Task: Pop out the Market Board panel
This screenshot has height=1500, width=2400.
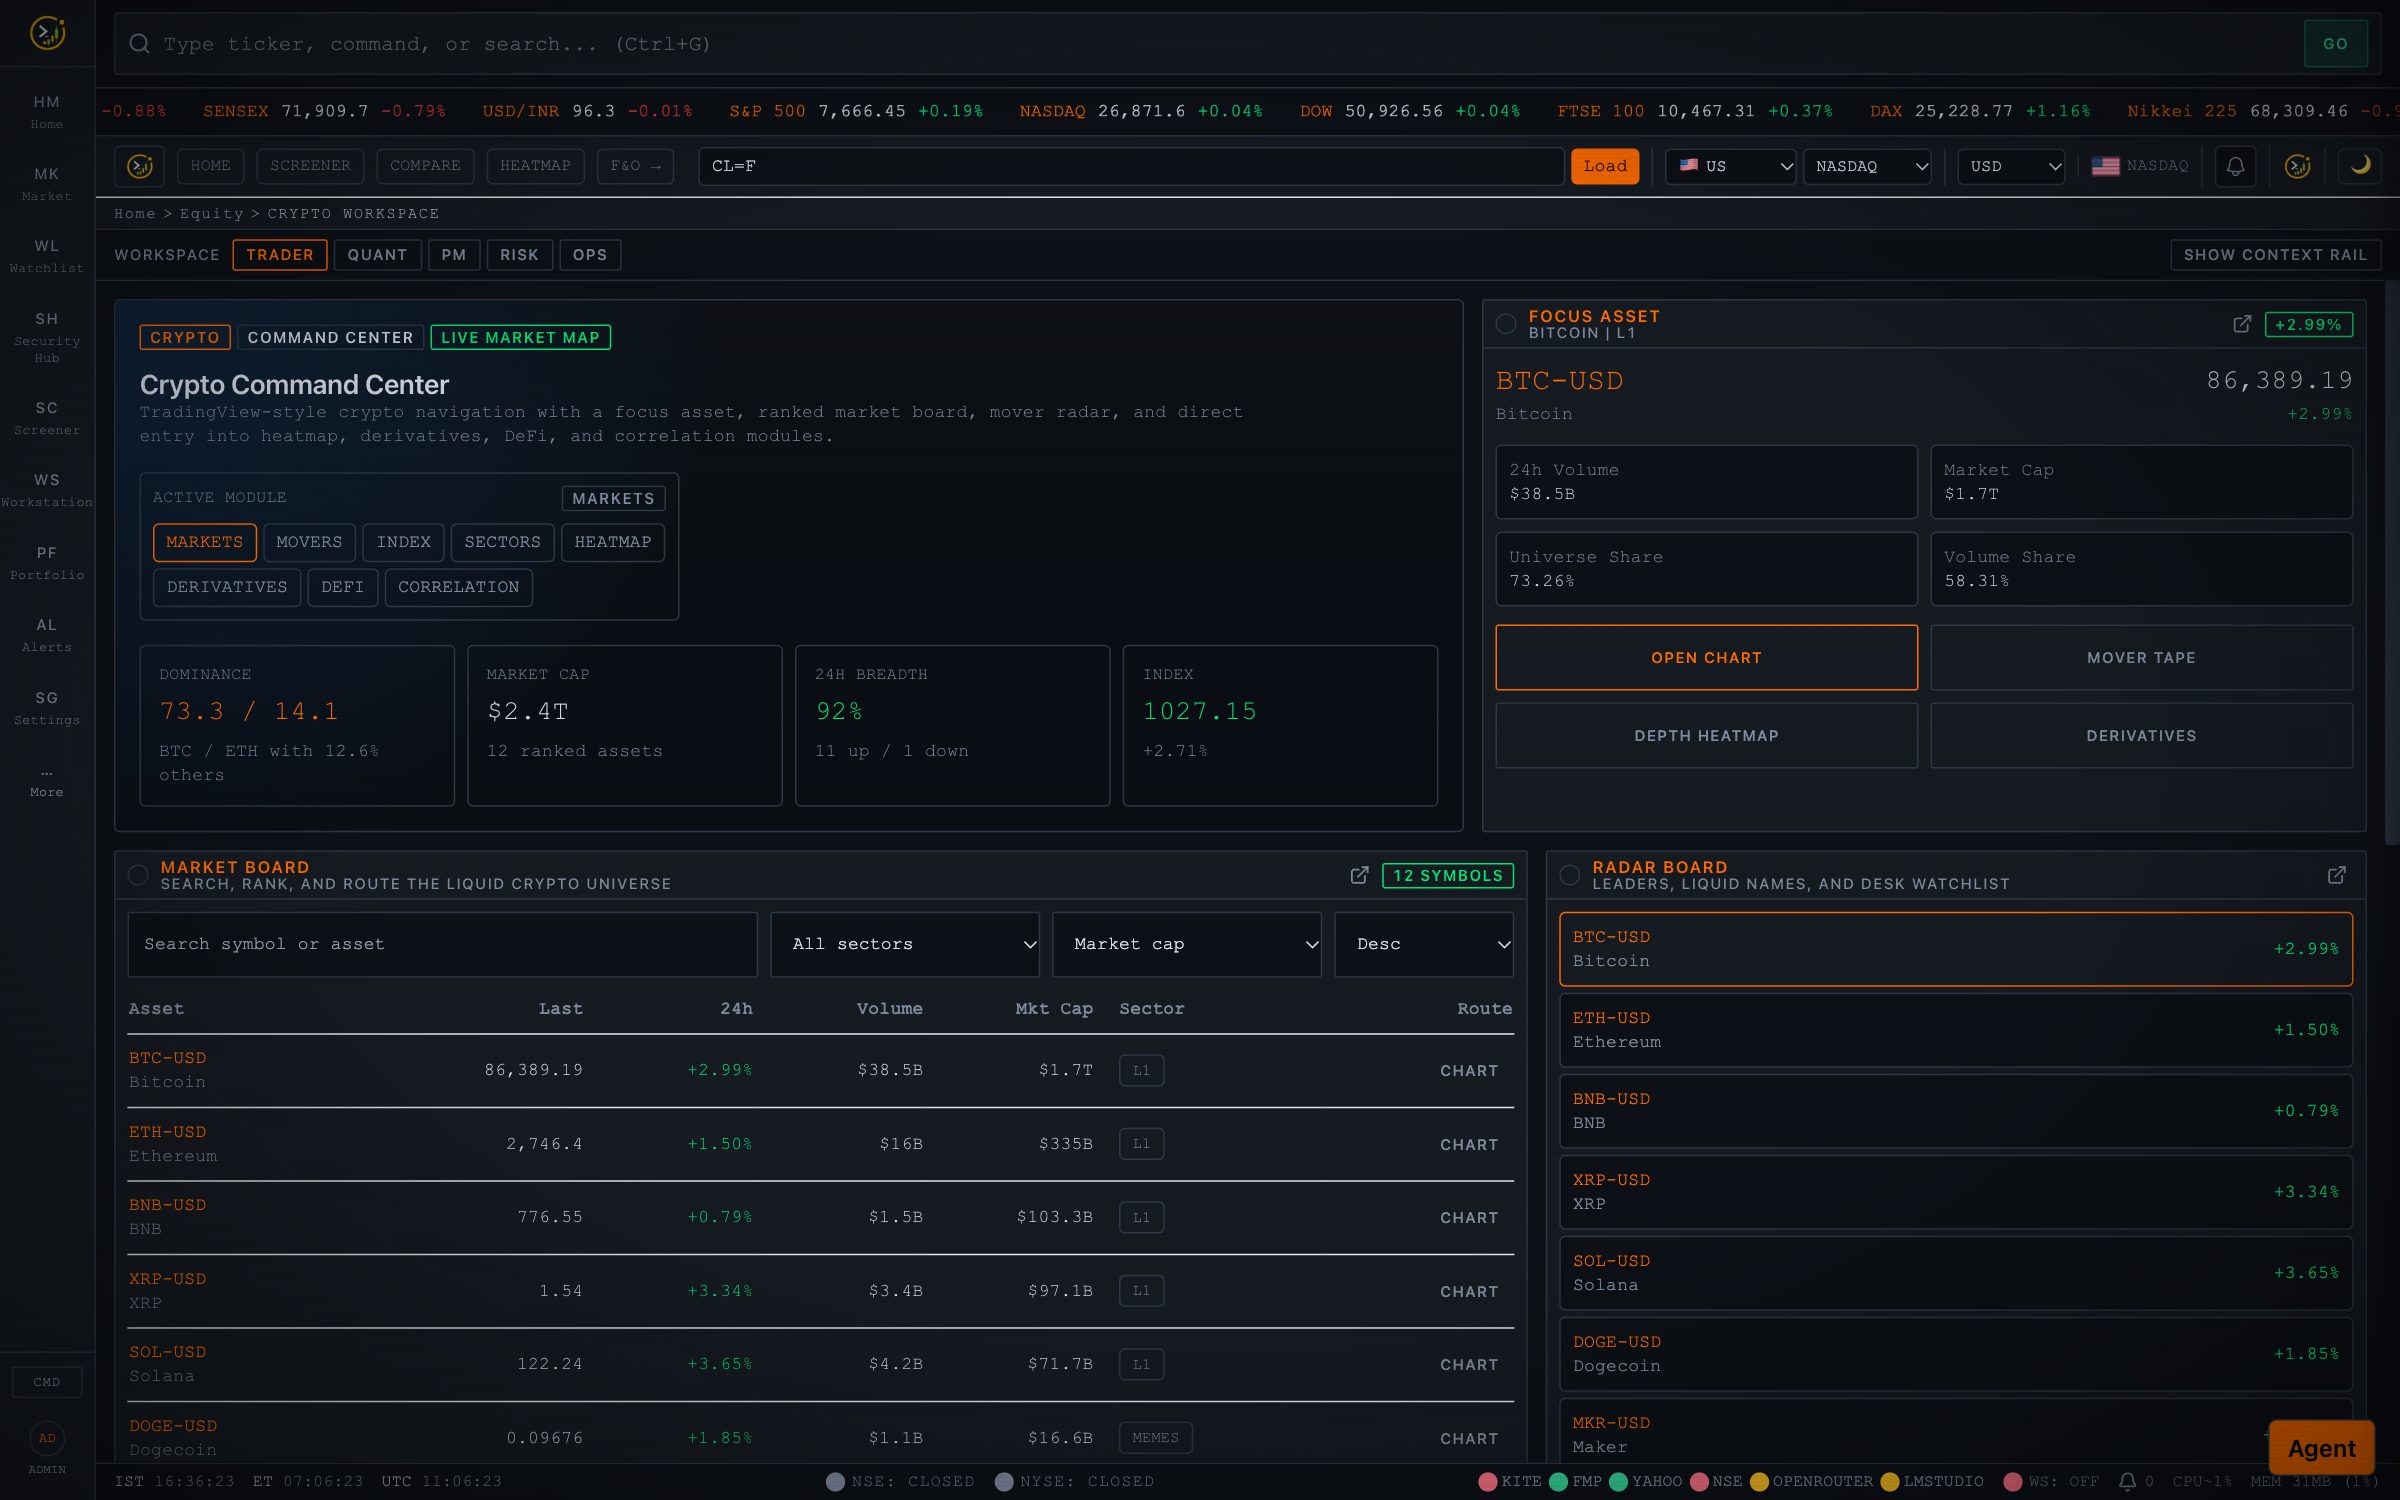Action: tap(1359, 875)
